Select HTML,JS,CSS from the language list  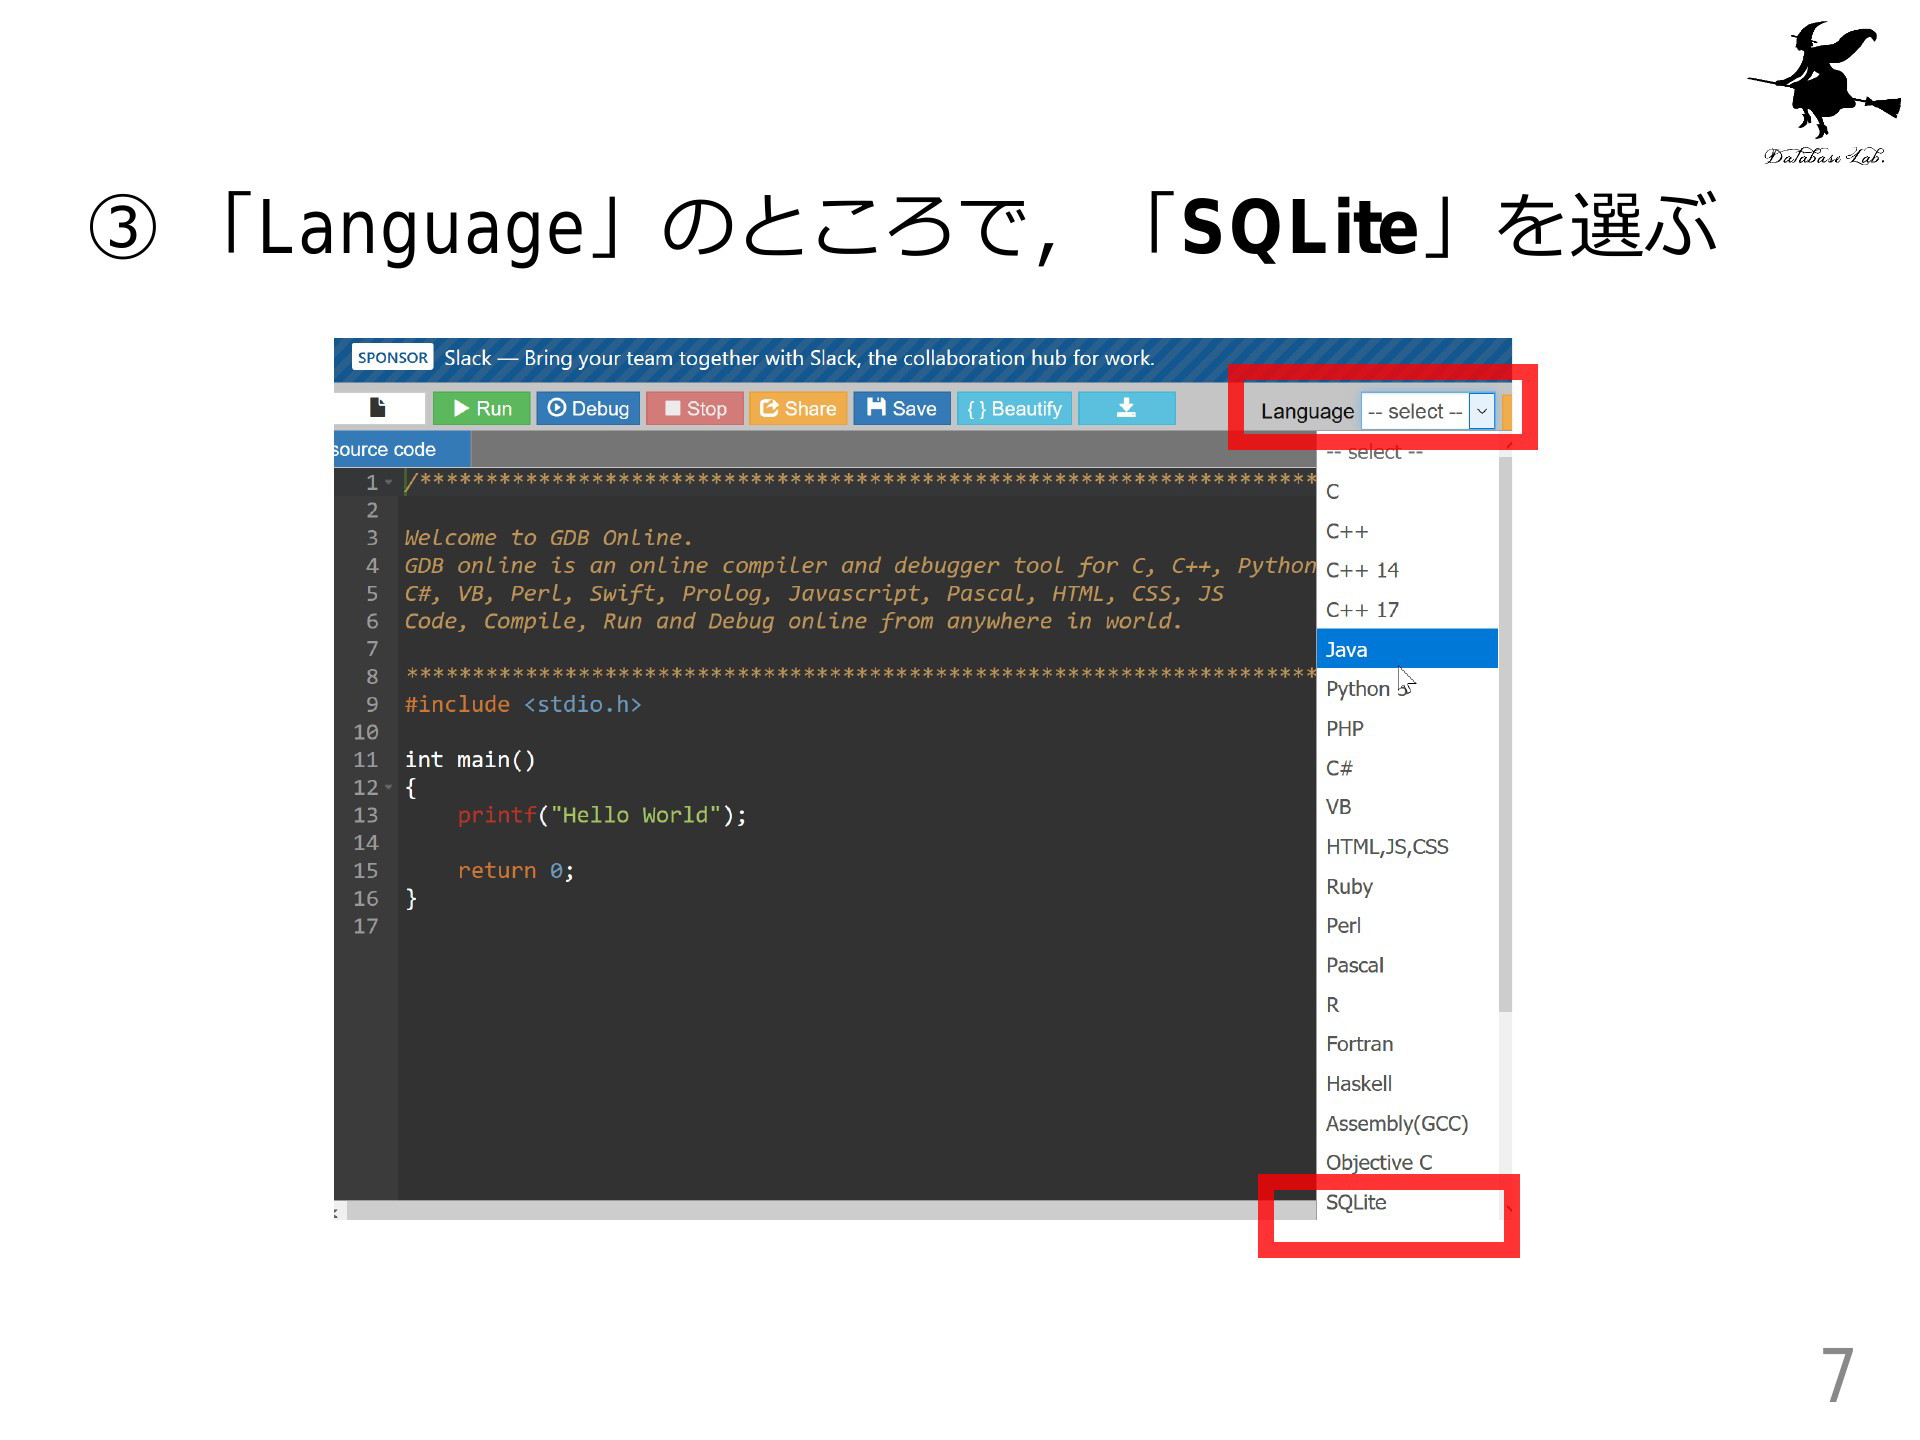click(x=1407, y=847)
